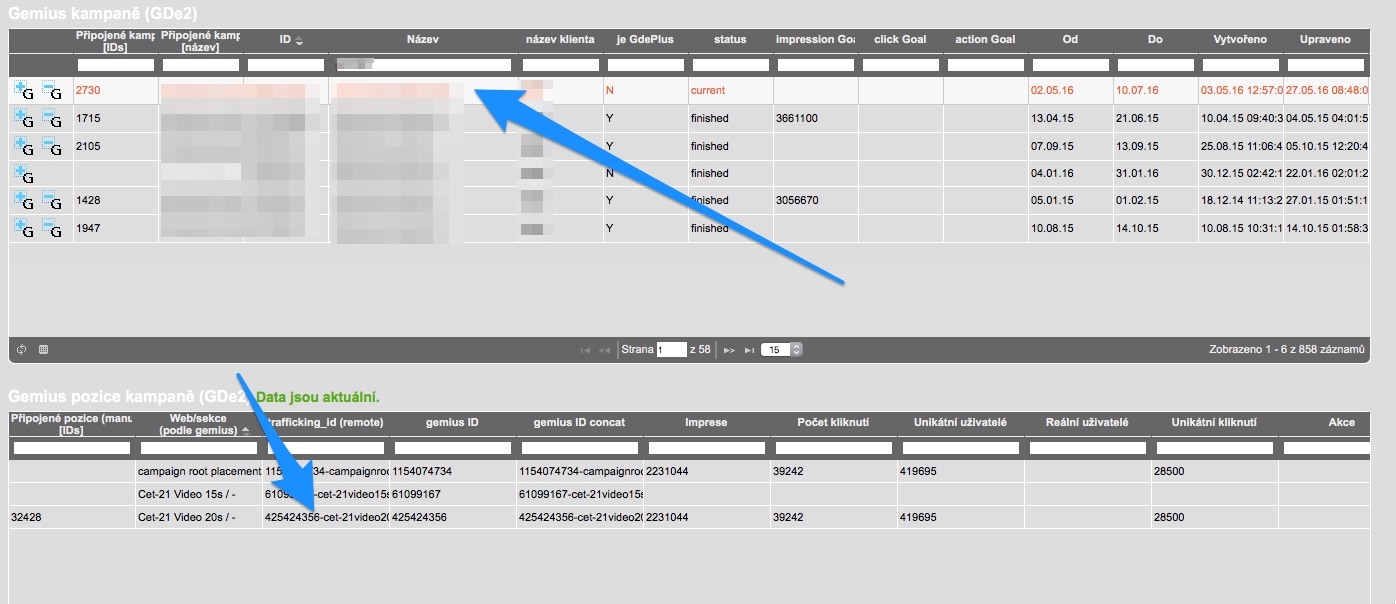Screen dimensions: 1396x604
Task: Focus the Strana page number field
Action: (x=671, y=350)
